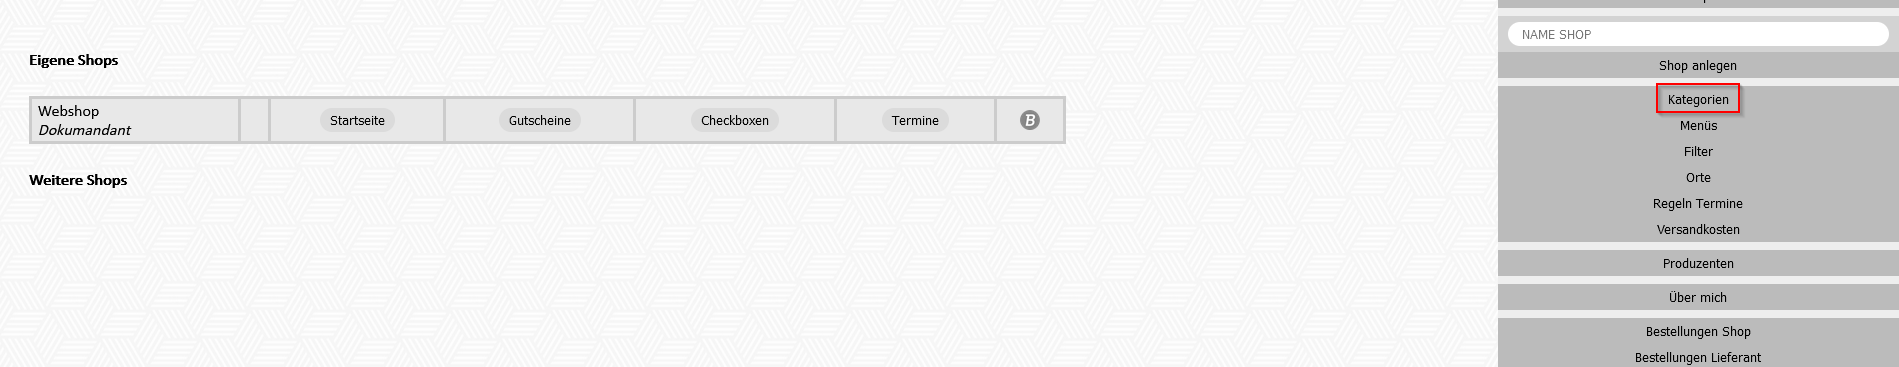This screenshot has width=1899, height=367.
Task: Select Filter from the sidebar list
Action: click(1698, 151)
